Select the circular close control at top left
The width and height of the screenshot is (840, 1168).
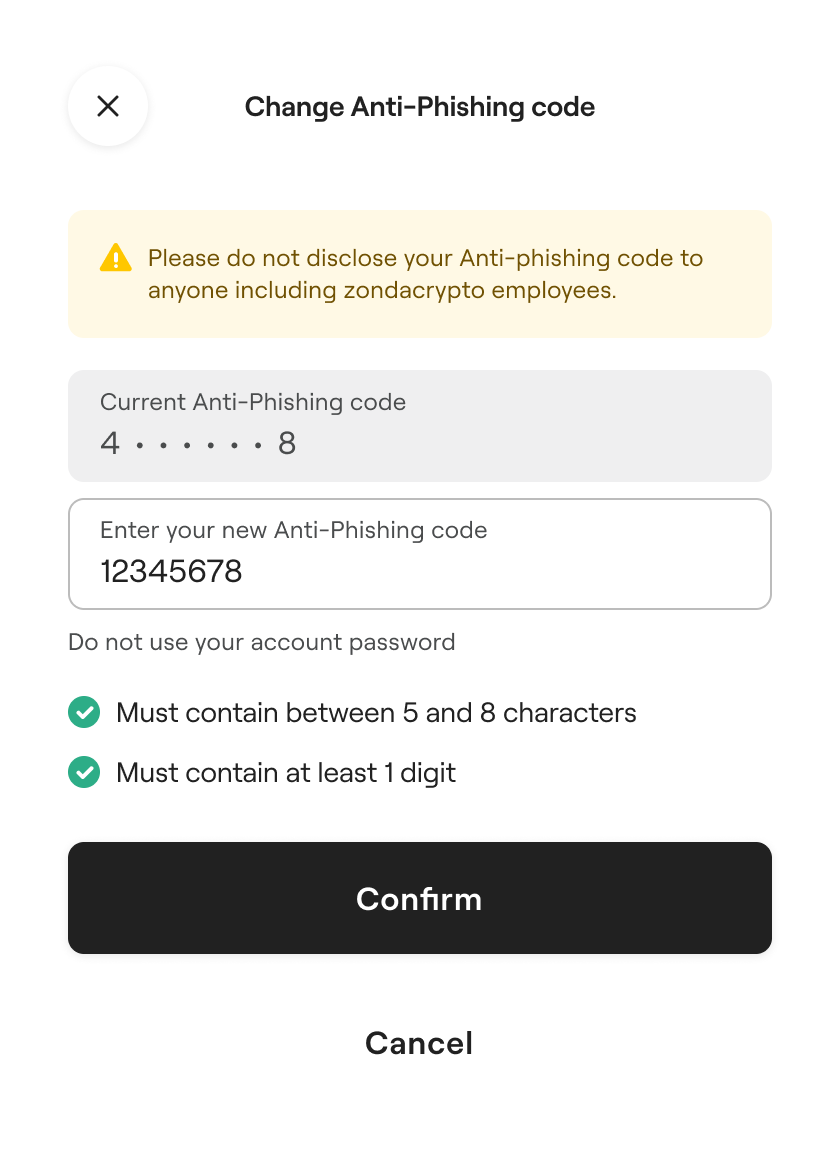(x=107, y=106)
